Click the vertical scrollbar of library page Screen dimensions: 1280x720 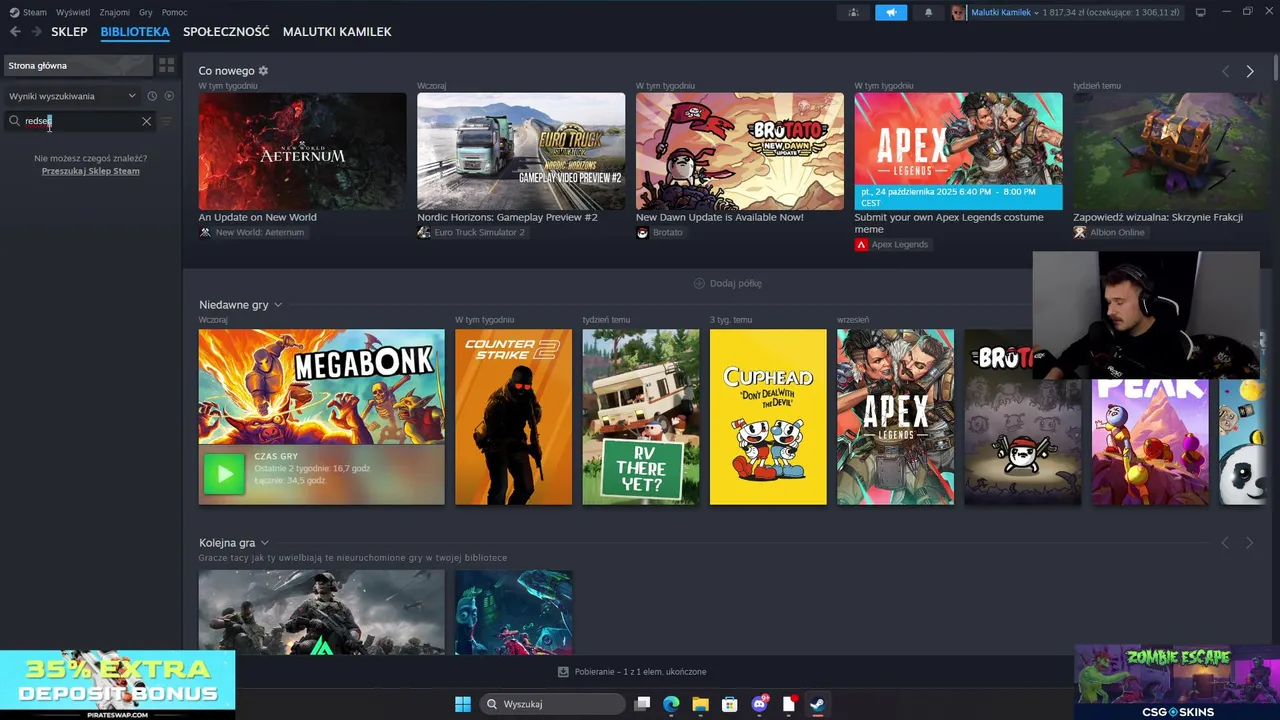1276,68
